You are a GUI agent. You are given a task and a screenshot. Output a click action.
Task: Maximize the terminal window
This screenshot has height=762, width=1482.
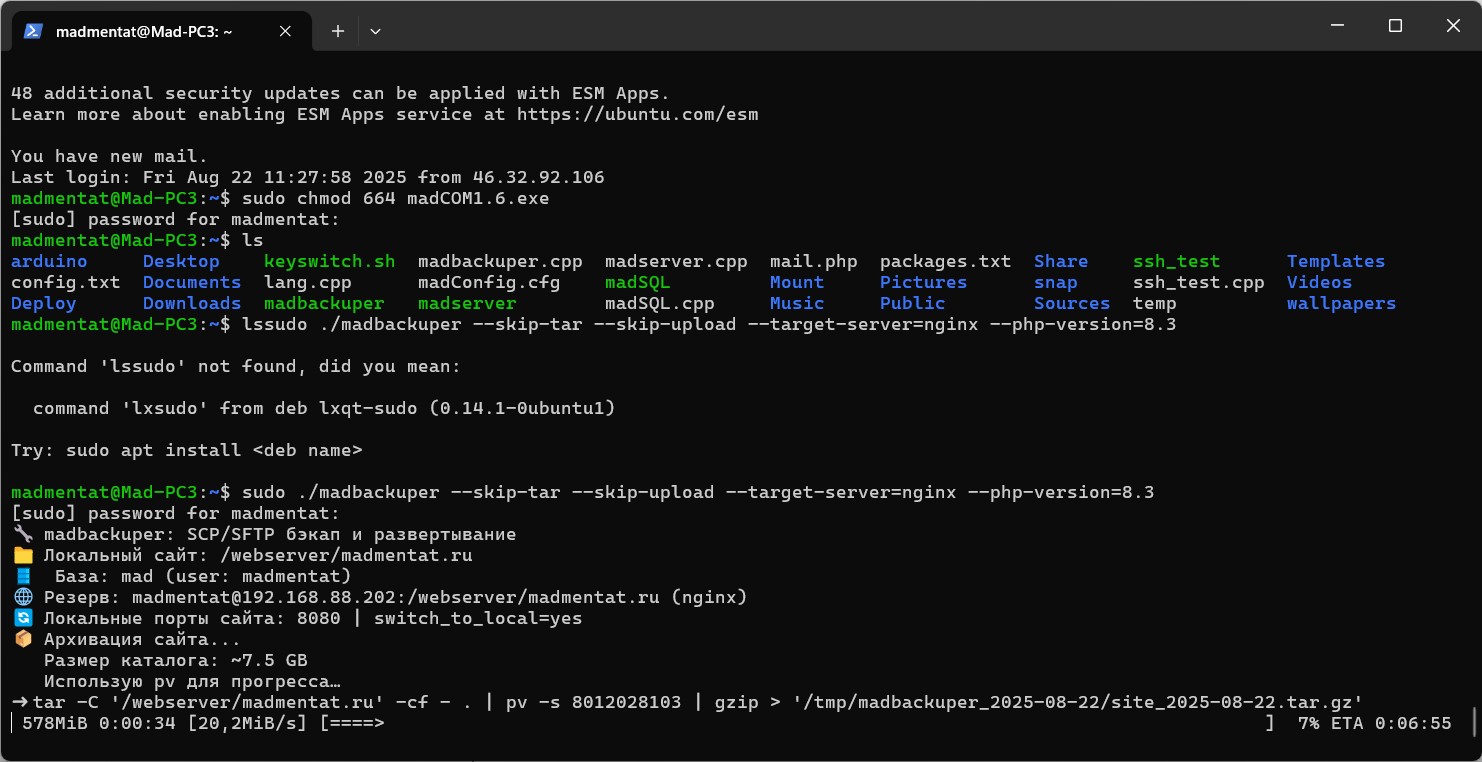pyautogui.click(x=1395, y=27)
